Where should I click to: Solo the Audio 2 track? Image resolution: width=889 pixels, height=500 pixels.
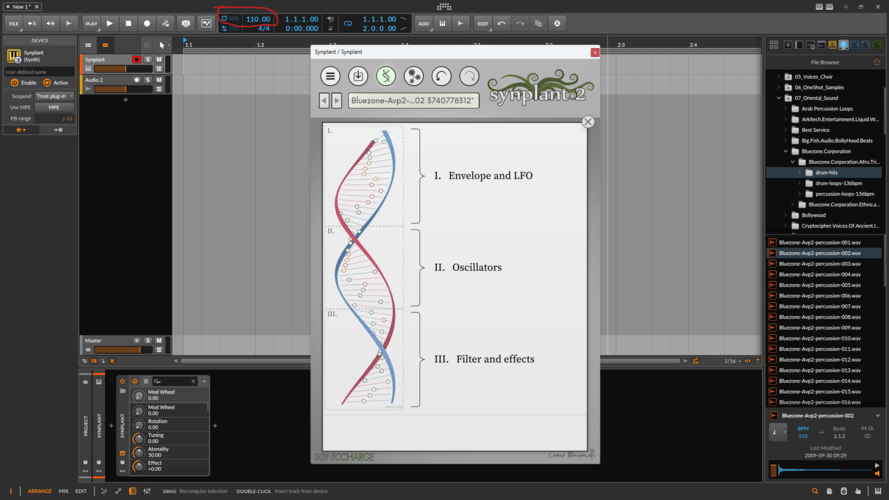(148, 80)
